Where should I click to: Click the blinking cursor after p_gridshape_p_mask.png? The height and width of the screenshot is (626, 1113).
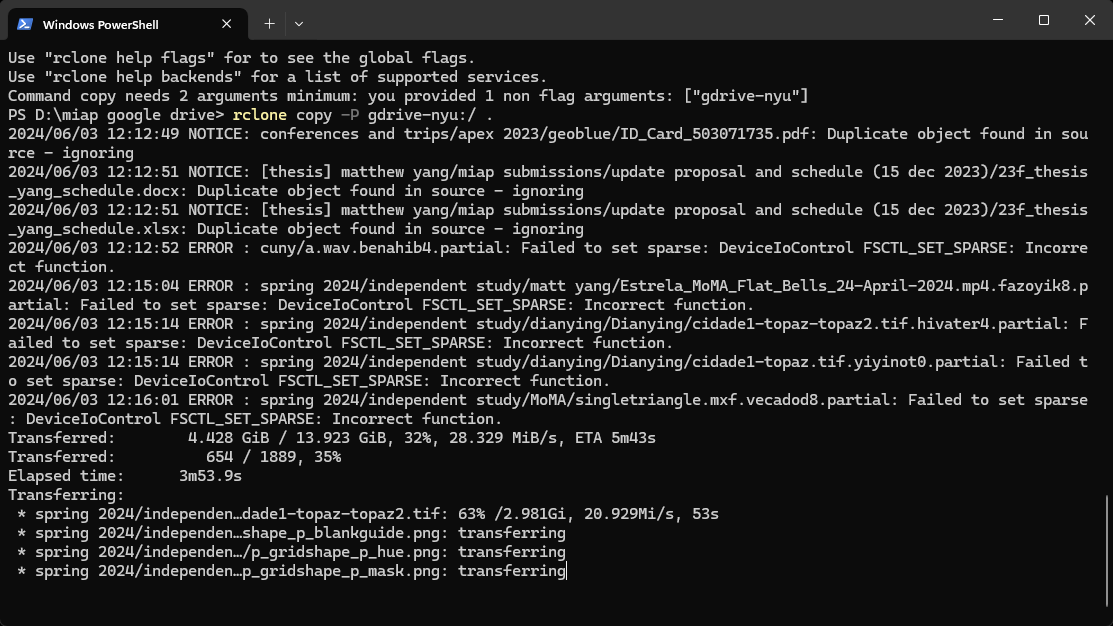click(x=567, y=571)
